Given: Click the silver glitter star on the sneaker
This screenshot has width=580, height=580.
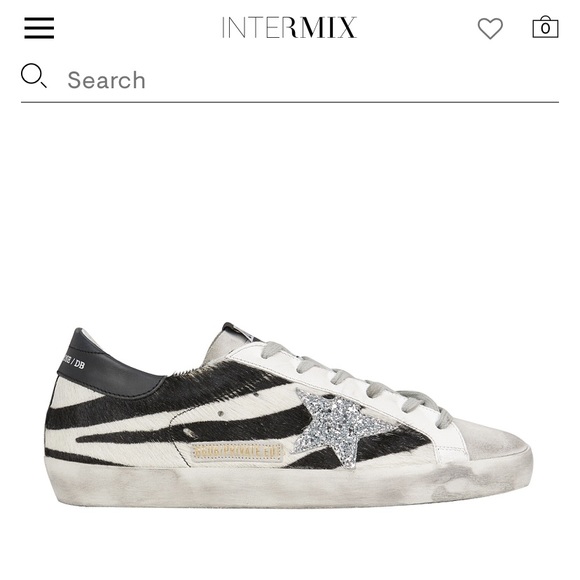Looking at the screenshot, I should click(338, 425).
